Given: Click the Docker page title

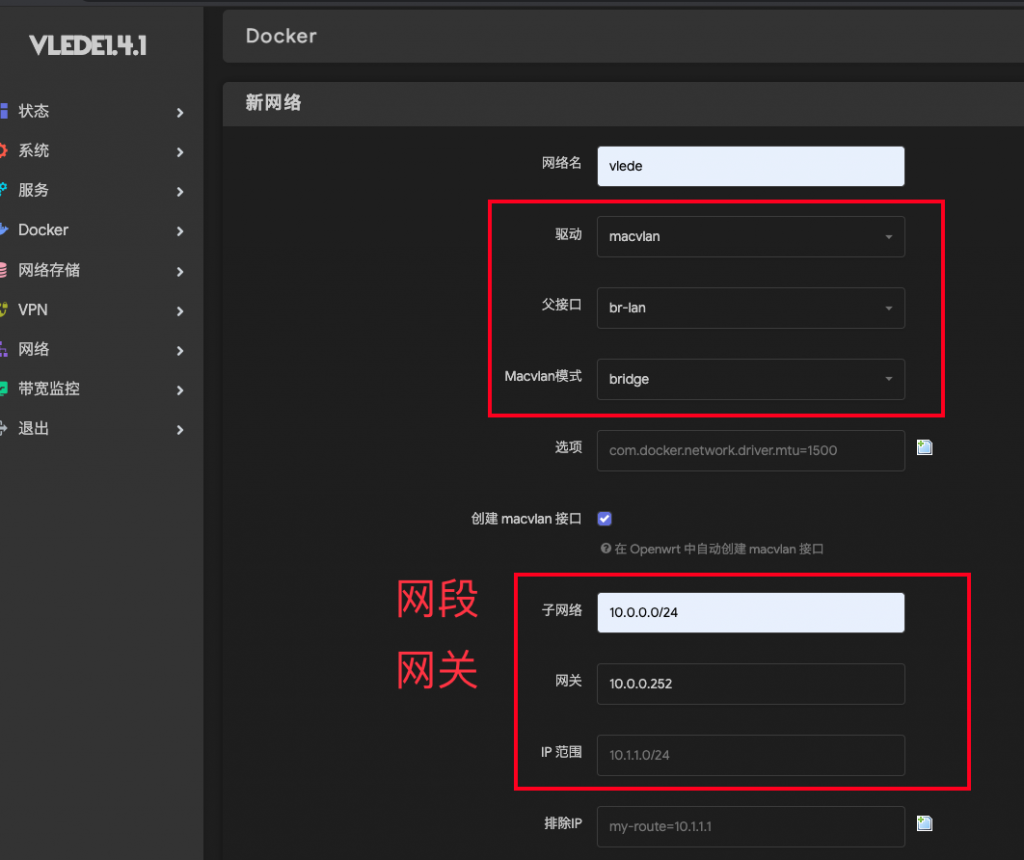Looking at the screenshot, I should tap(281, 36).
